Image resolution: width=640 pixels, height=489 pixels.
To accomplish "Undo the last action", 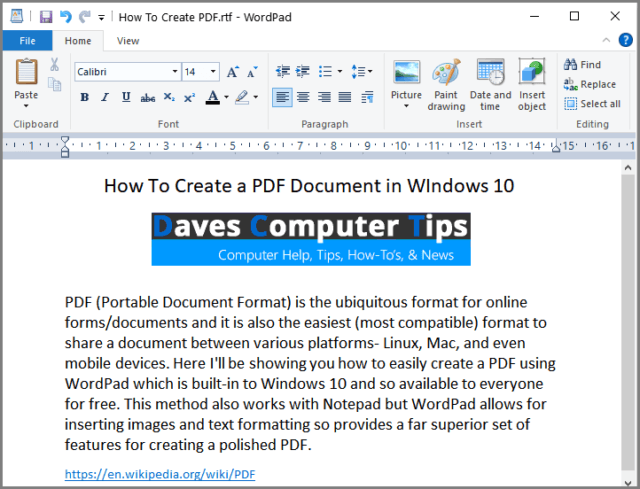I will tap(65, 17).
